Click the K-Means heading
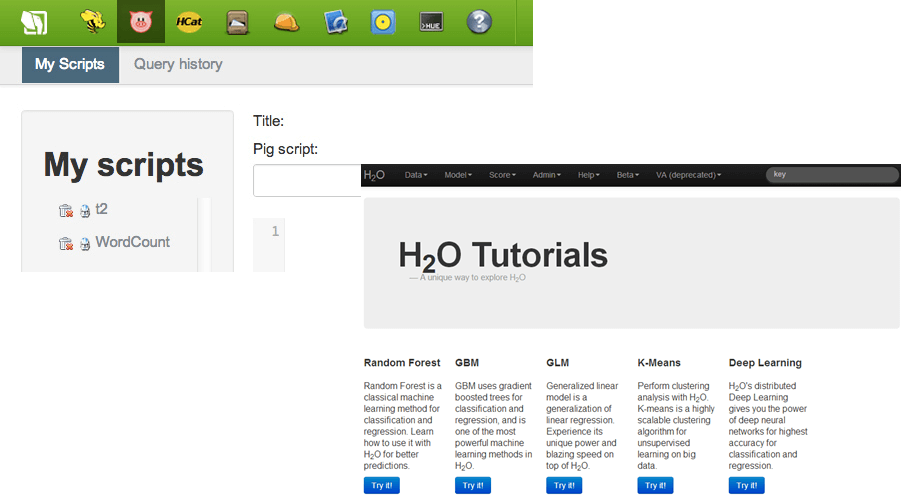This screenshot has height=502, width=901. (659, 363)
